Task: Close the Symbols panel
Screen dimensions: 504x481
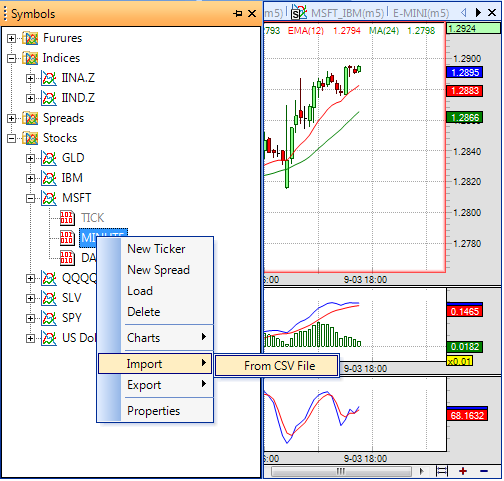Action: pyautogui.click(x=252, y=14)
